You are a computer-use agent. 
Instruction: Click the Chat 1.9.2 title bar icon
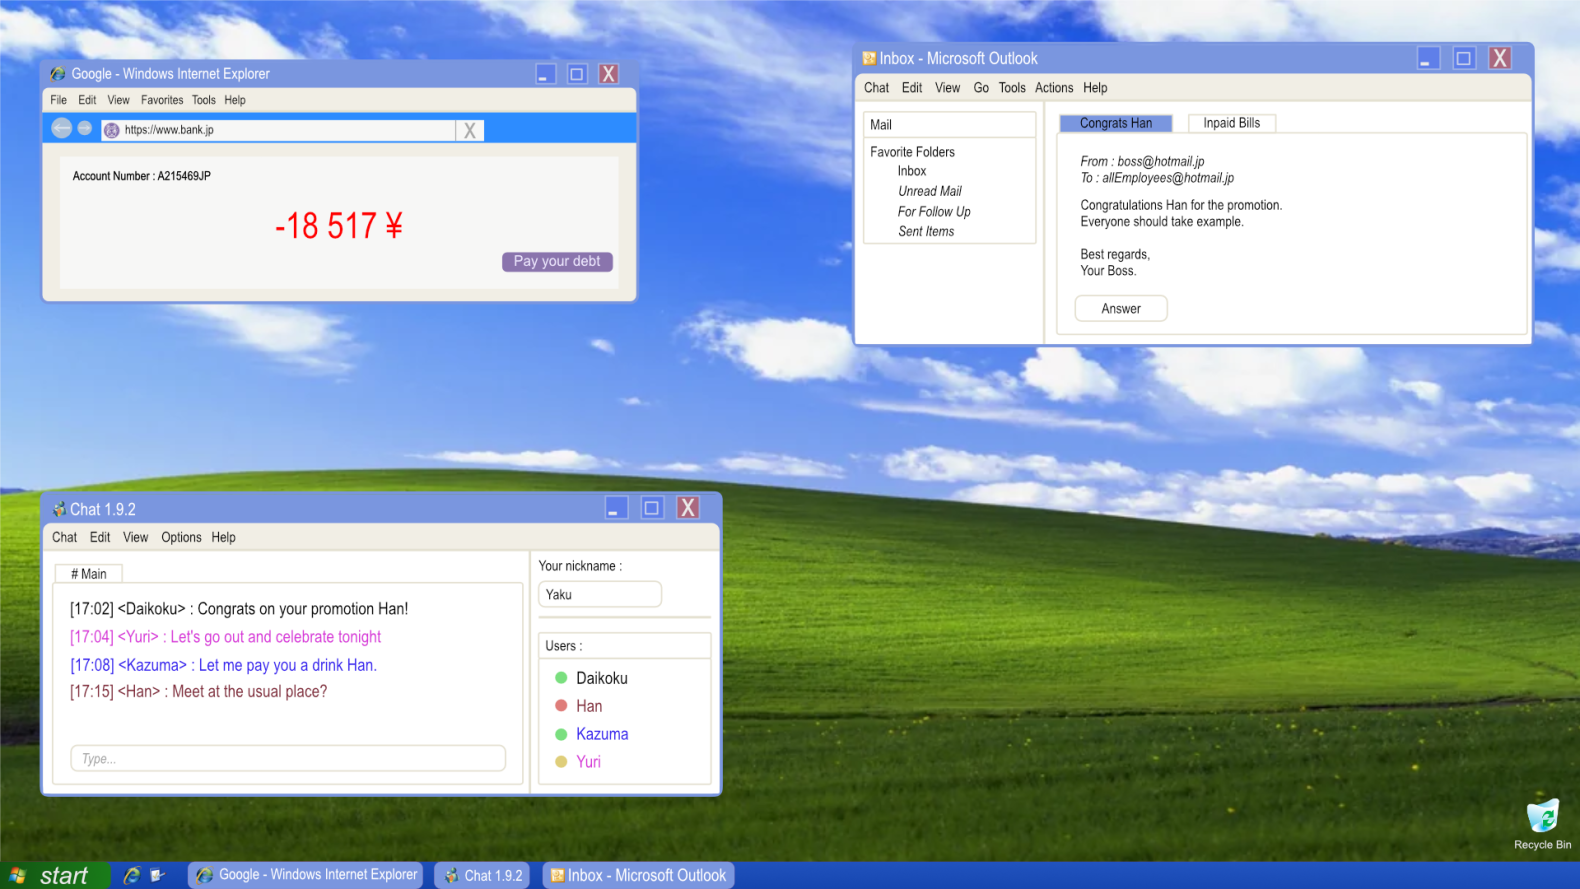tap(59, 509)
